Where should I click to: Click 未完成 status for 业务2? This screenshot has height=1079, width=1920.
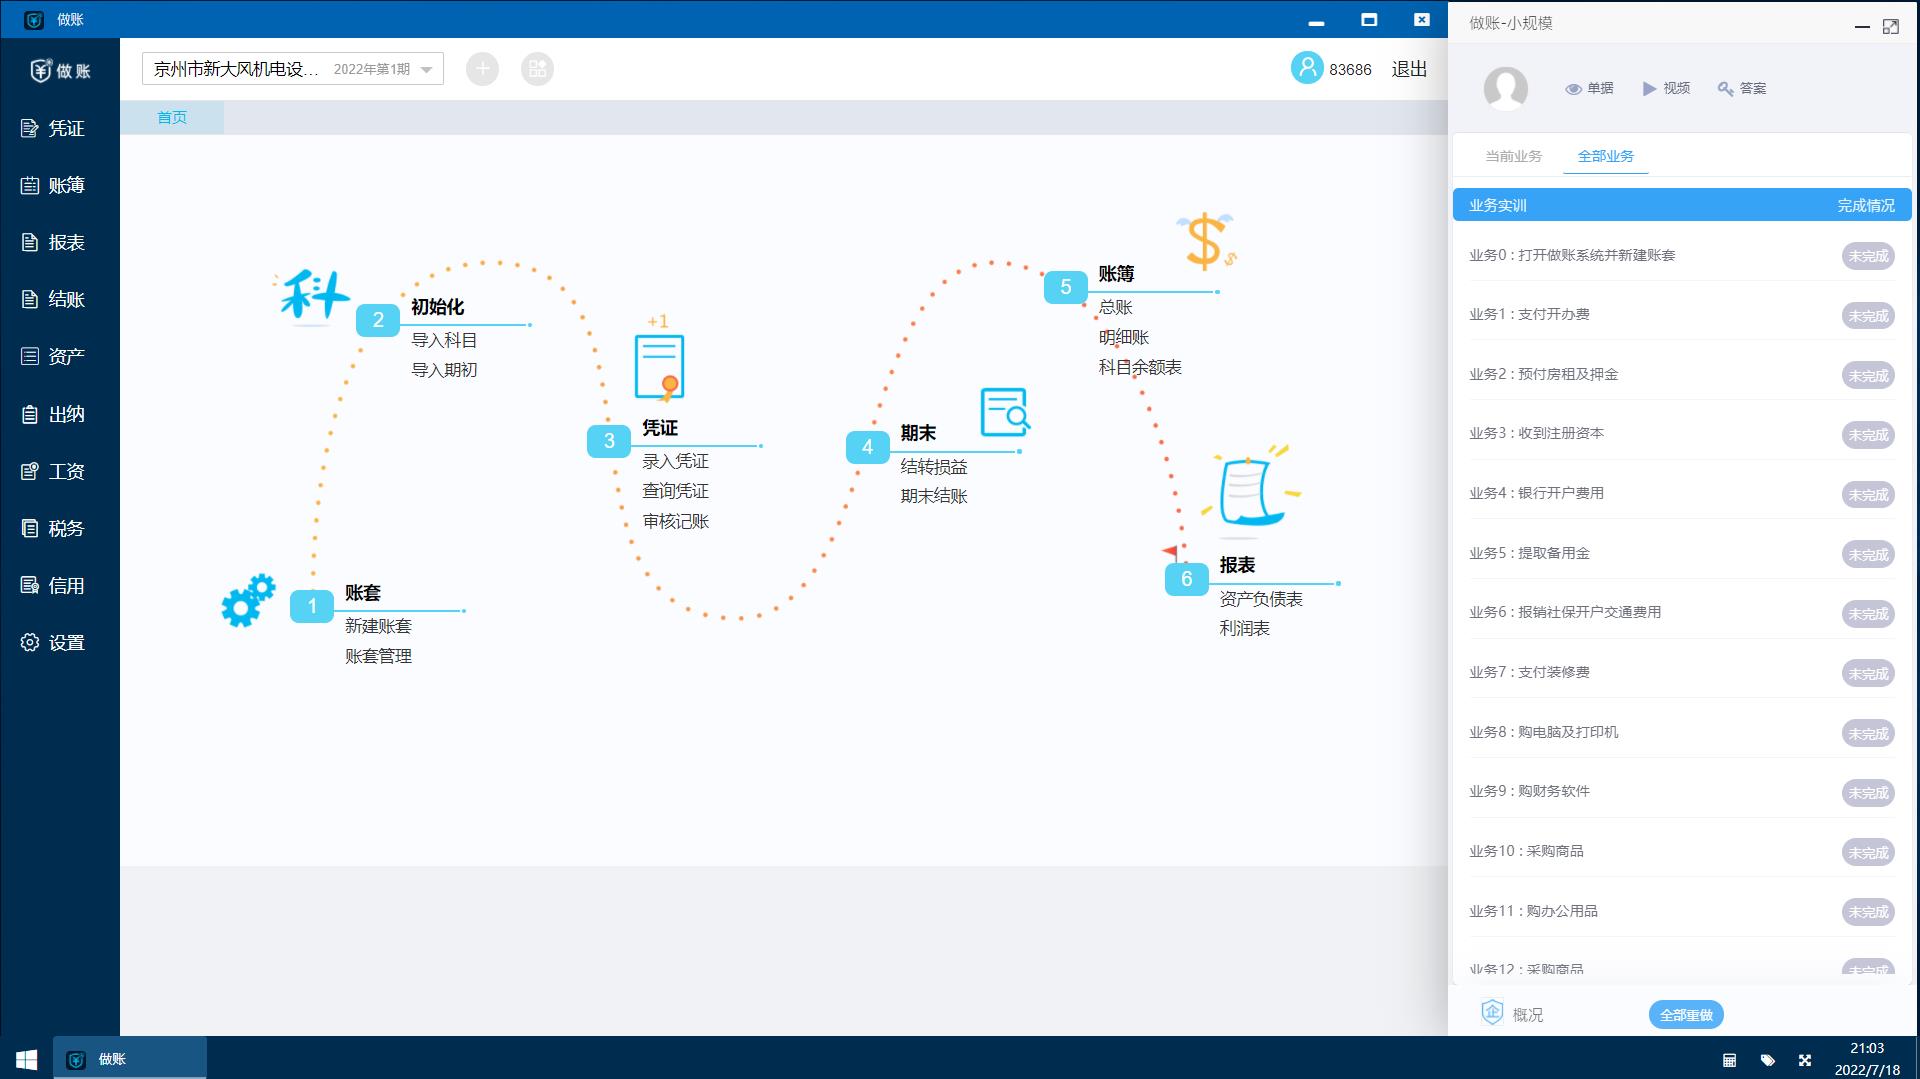click(x=1868, y=376)
